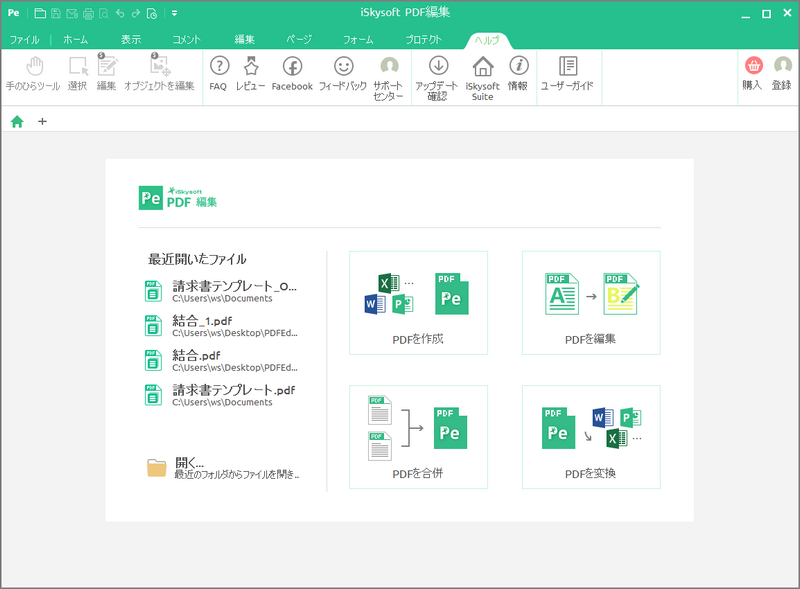Click the open folder icon in title bar

point(40,13)
